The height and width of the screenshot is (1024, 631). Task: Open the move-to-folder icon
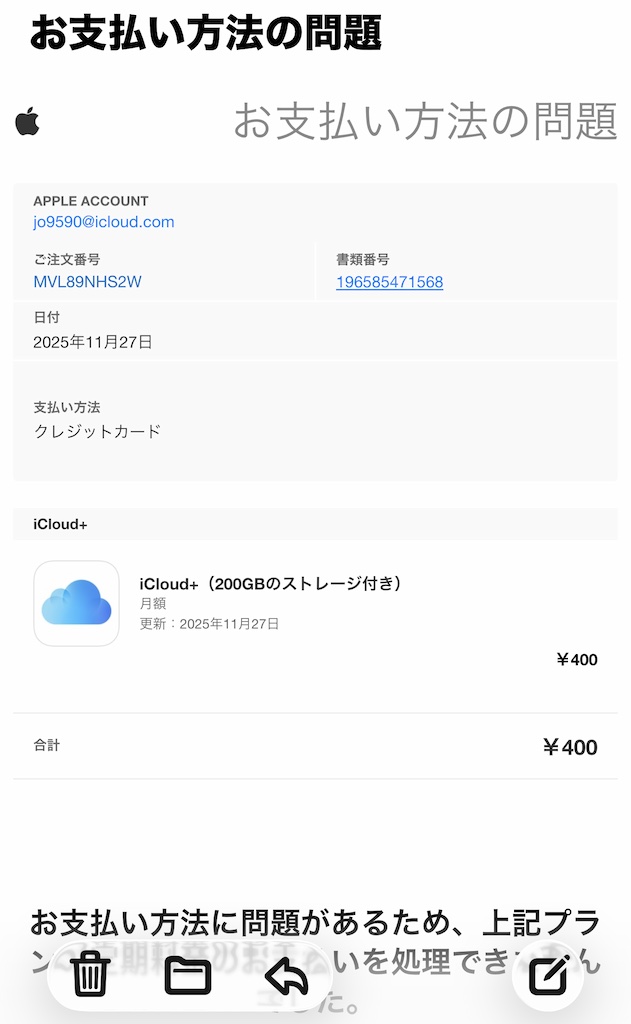[x=188, y=974]
